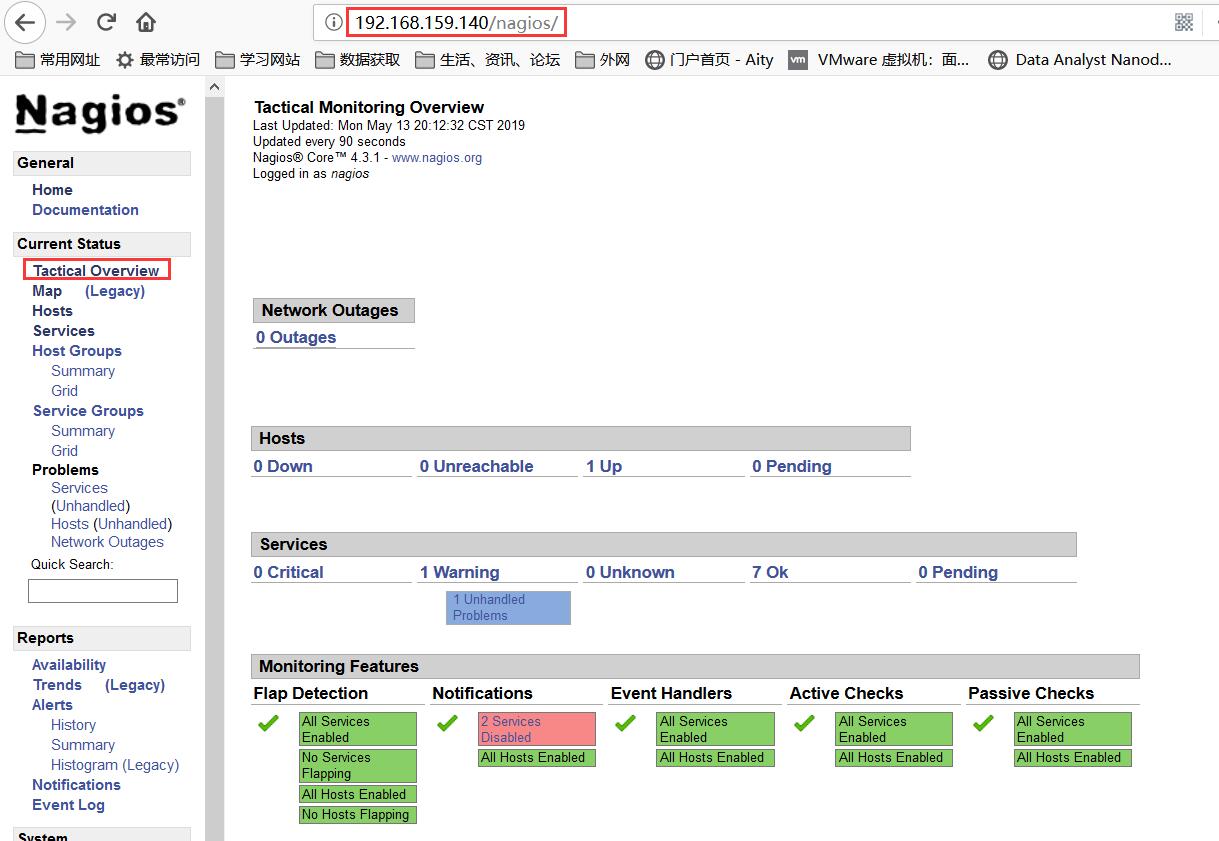Open the Service Groups link
Image resolution: width=1219 pixels, height=841 pixels.
click(88, 411)
